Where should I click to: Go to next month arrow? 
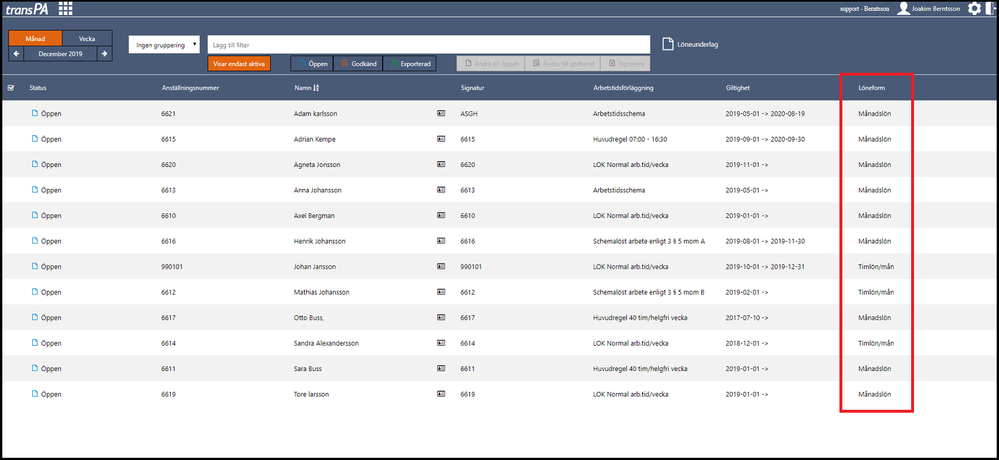105,54
